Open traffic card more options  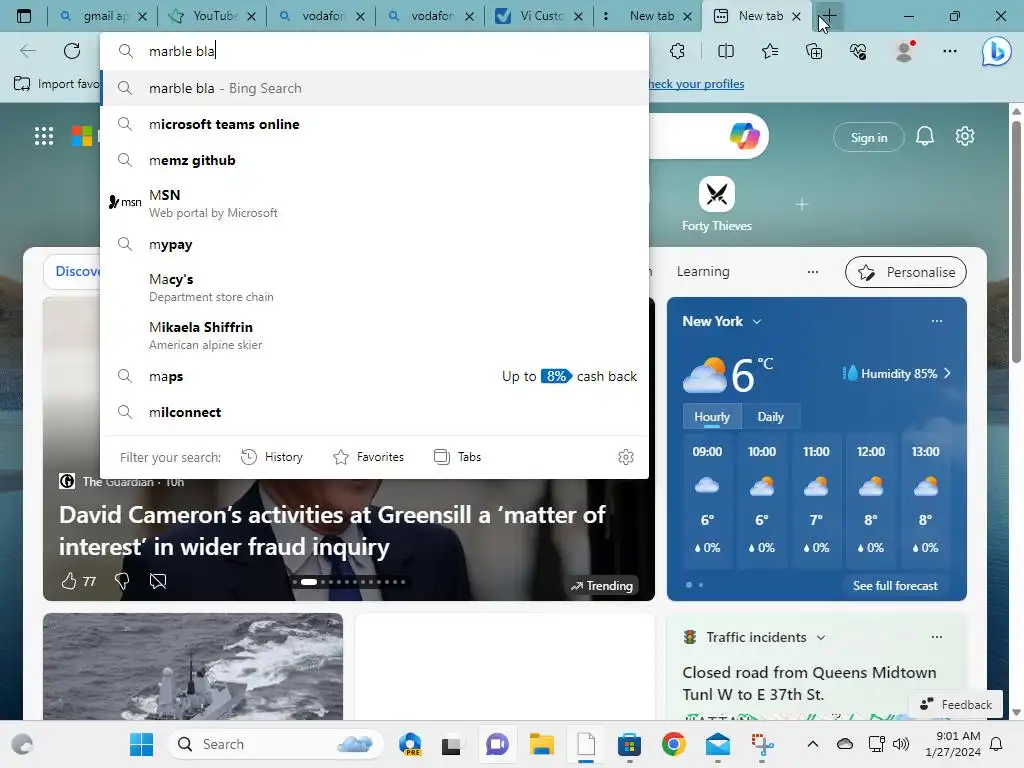coord(936,637)
